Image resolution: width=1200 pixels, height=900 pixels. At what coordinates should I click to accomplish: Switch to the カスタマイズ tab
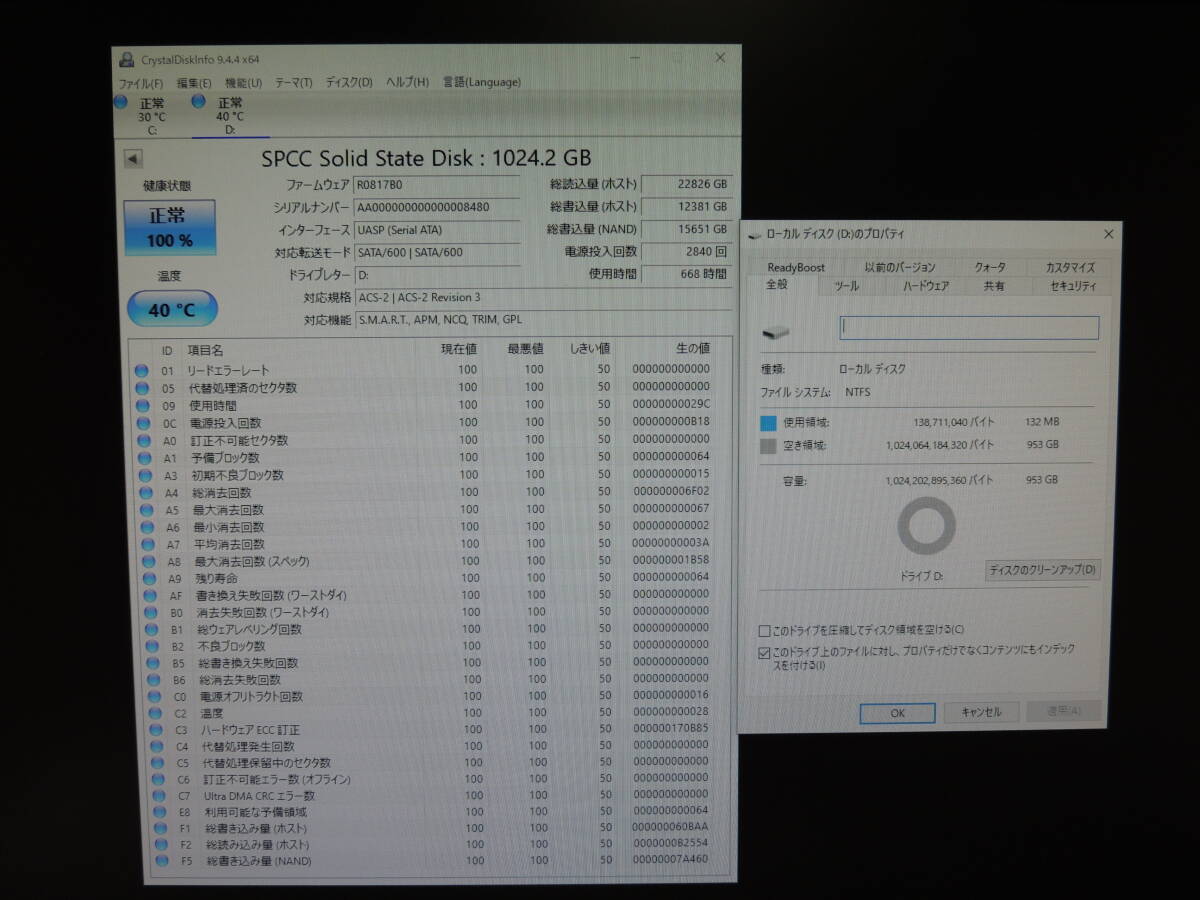point(1070,267)
